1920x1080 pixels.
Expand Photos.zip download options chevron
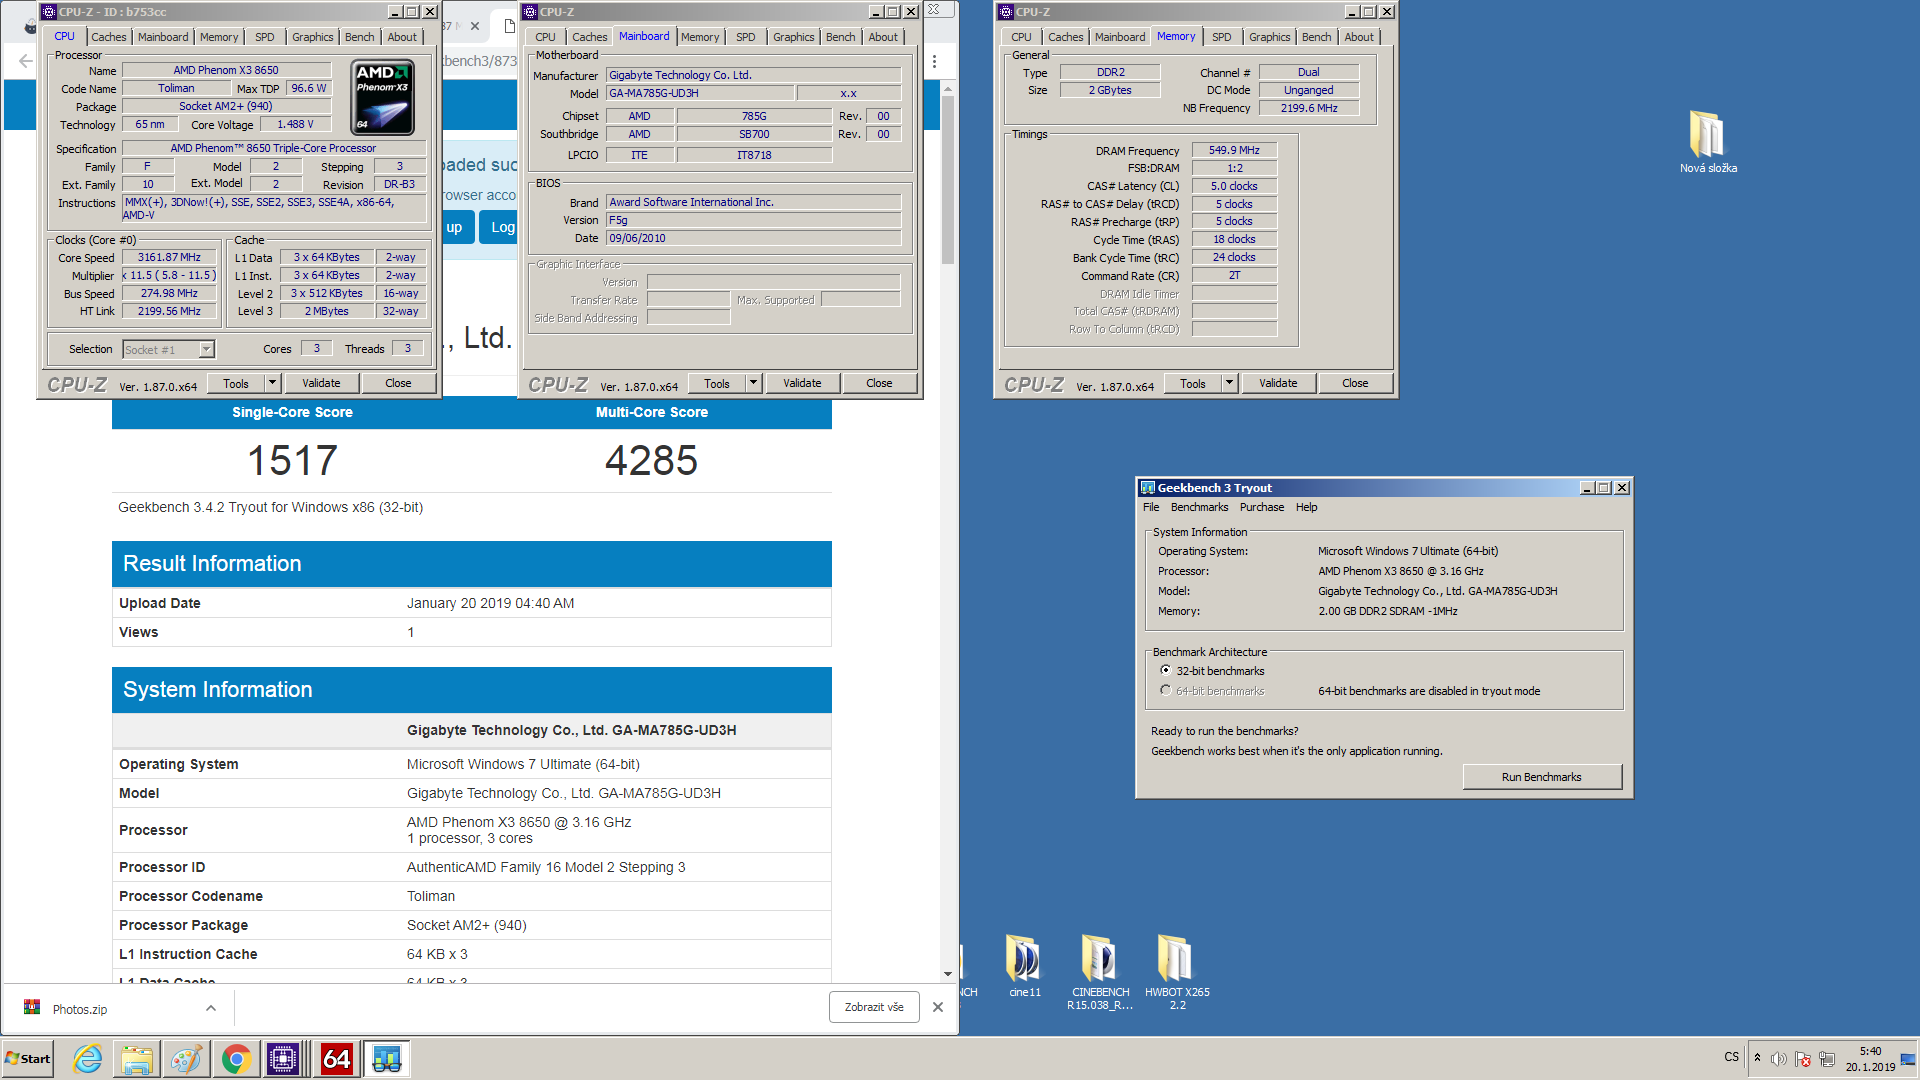click(x=211, y=1008)
